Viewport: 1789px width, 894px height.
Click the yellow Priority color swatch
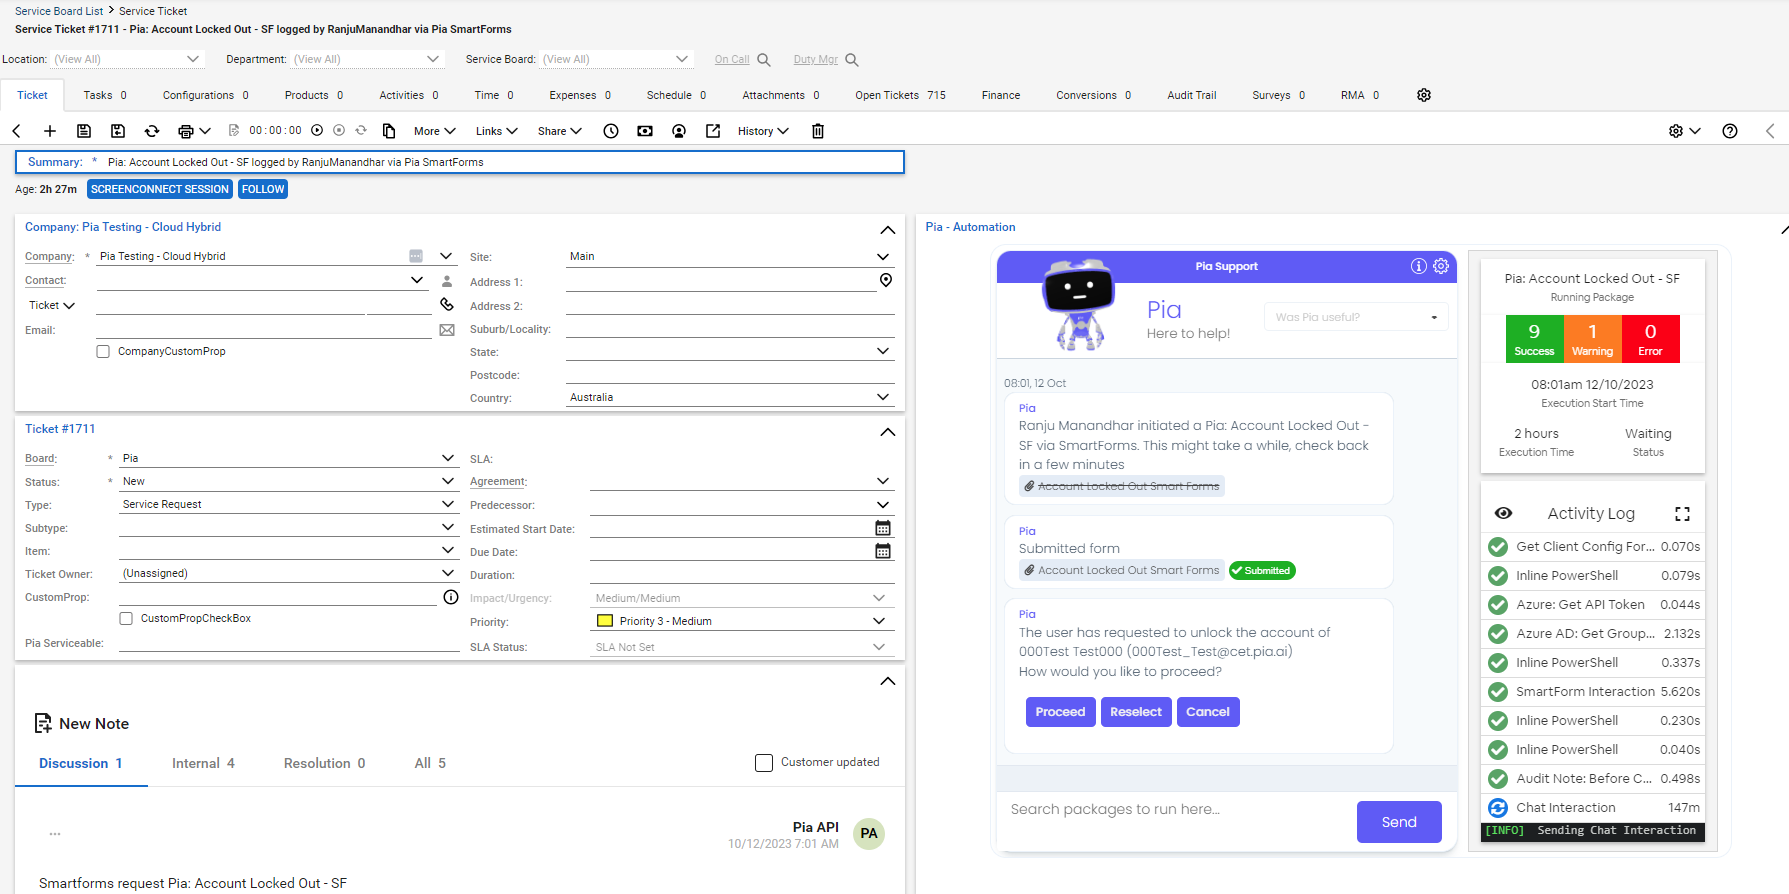point(605,621)
